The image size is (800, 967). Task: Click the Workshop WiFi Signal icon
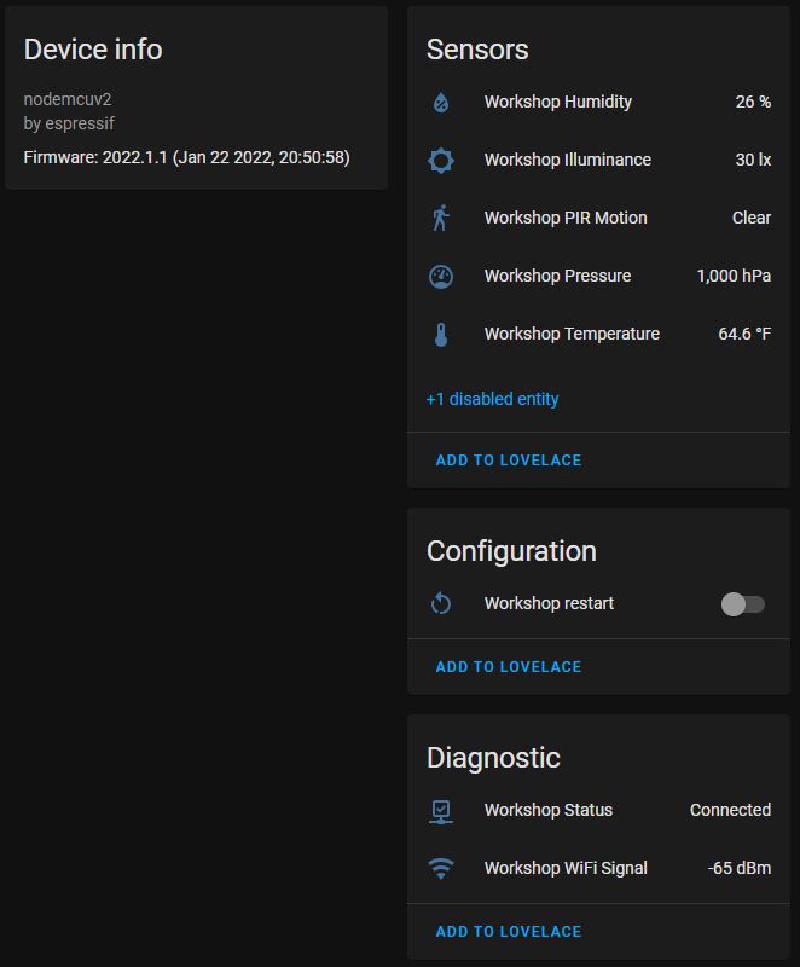pyautogui.click(x=441, y=869)
